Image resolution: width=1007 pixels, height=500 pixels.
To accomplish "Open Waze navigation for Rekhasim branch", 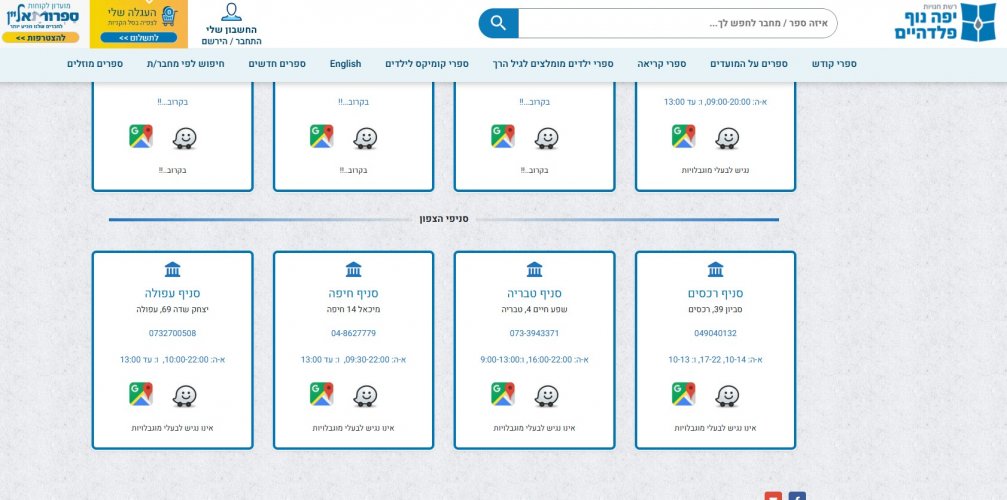I will (727, 396).
